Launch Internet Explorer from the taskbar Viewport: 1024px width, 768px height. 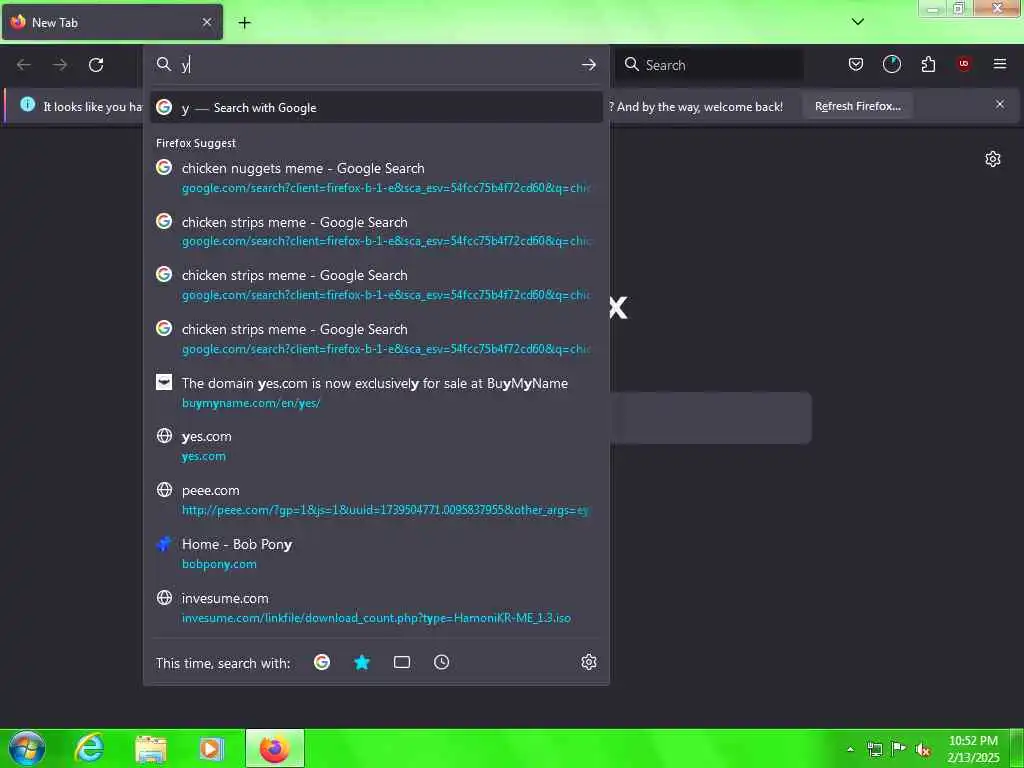89,748
